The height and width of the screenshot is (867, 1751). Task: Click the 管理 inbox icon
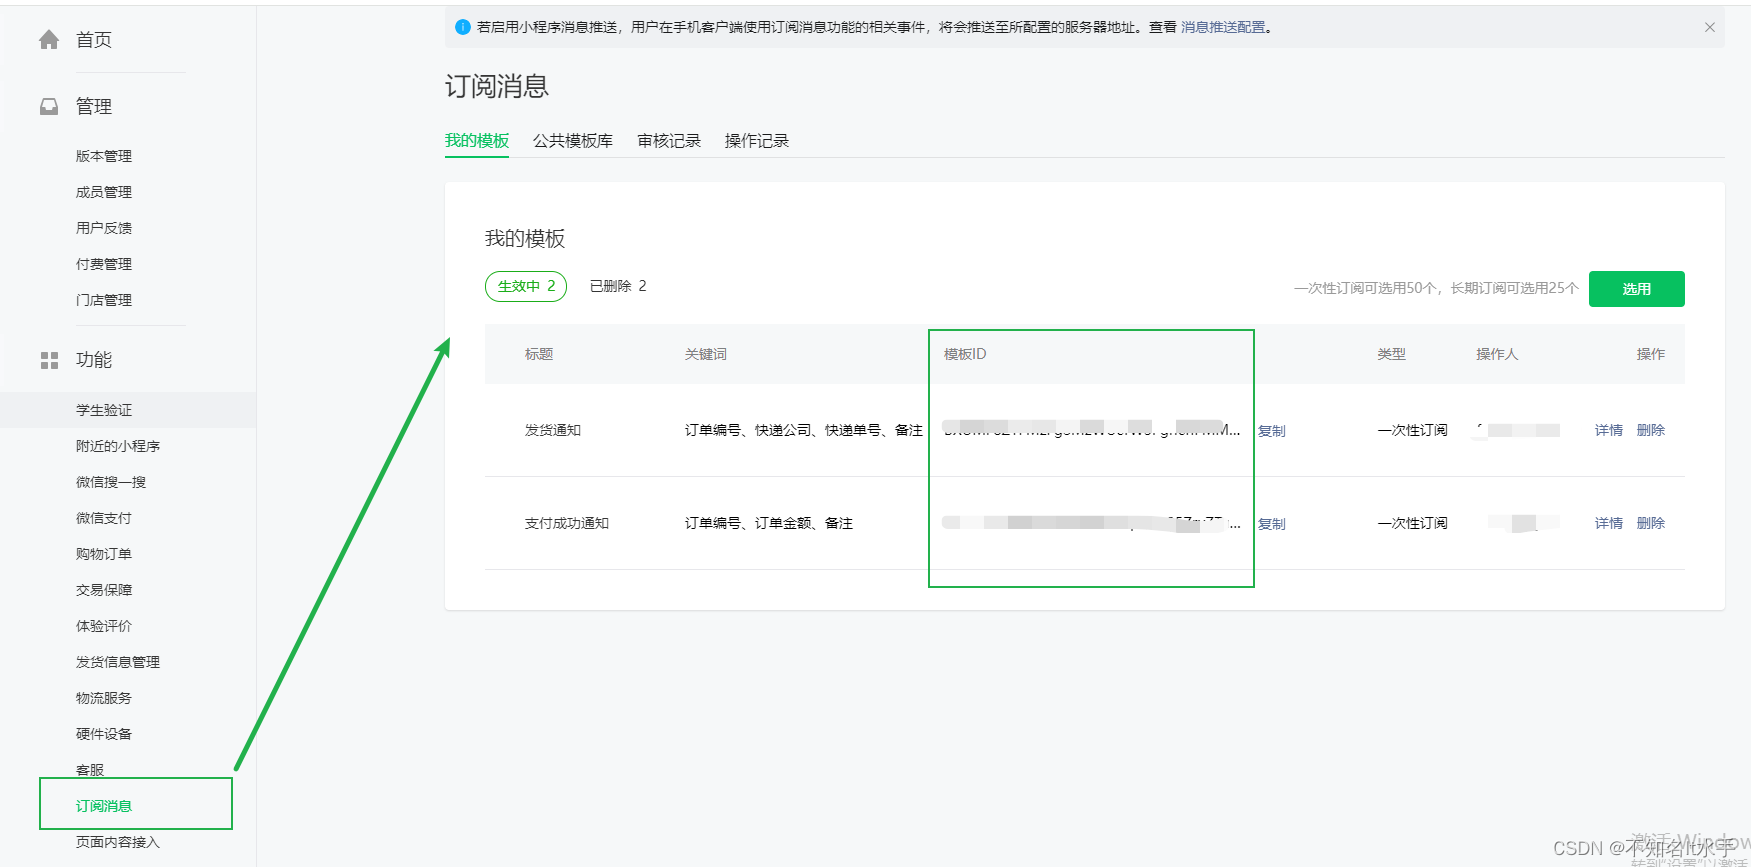point(49,107)
